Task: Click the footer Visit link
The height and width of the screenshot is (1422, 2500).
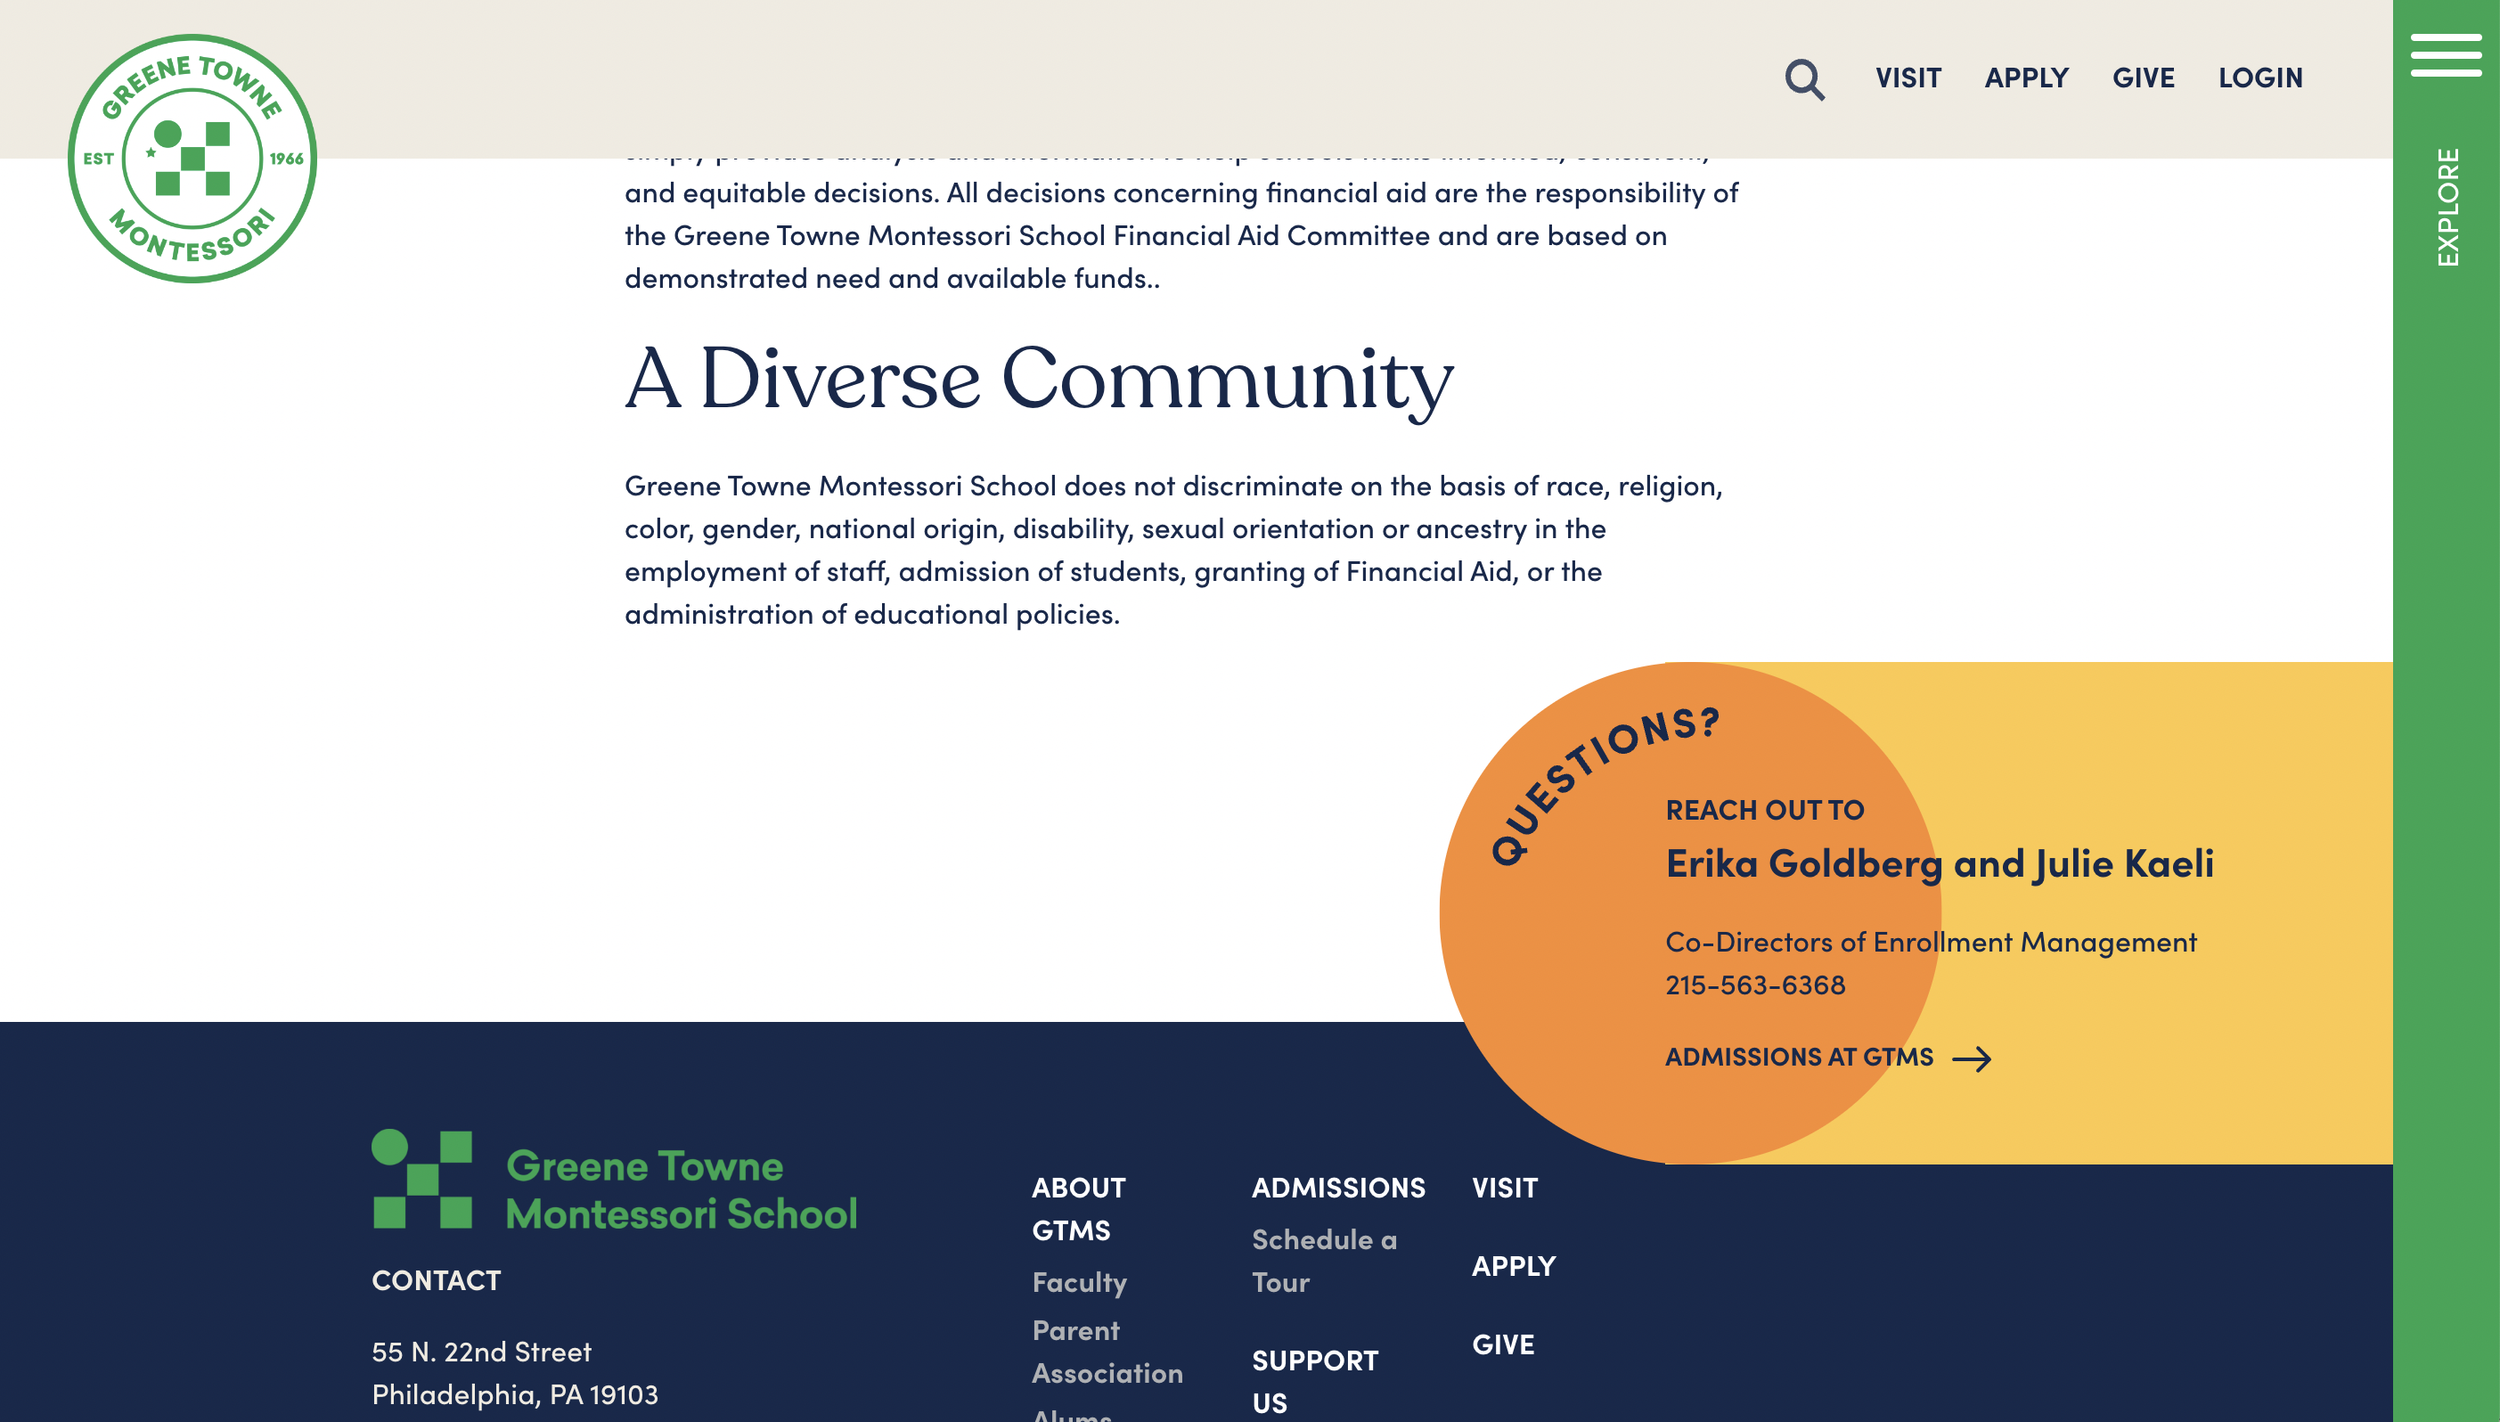Action: 1504,1188
